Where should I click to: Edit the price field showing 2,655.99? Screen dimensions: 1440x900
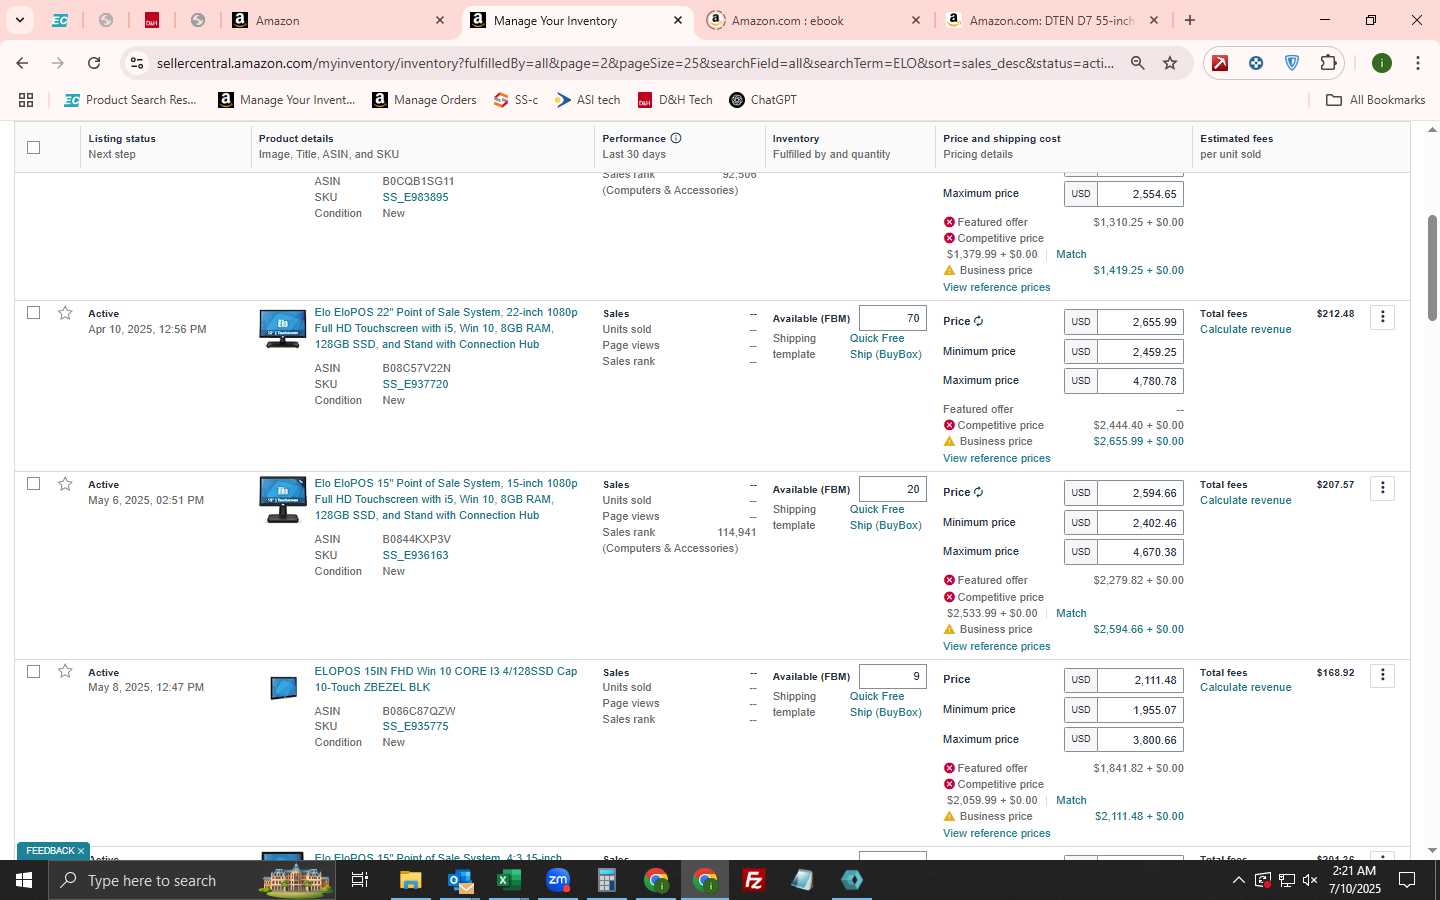1140,322
